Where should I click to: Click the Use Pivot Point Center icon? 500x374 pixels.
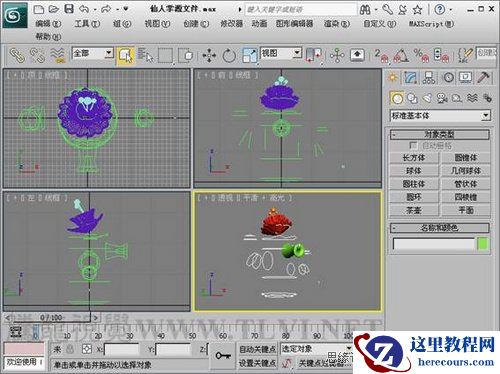pyautogui.click(x=313, y=55)
